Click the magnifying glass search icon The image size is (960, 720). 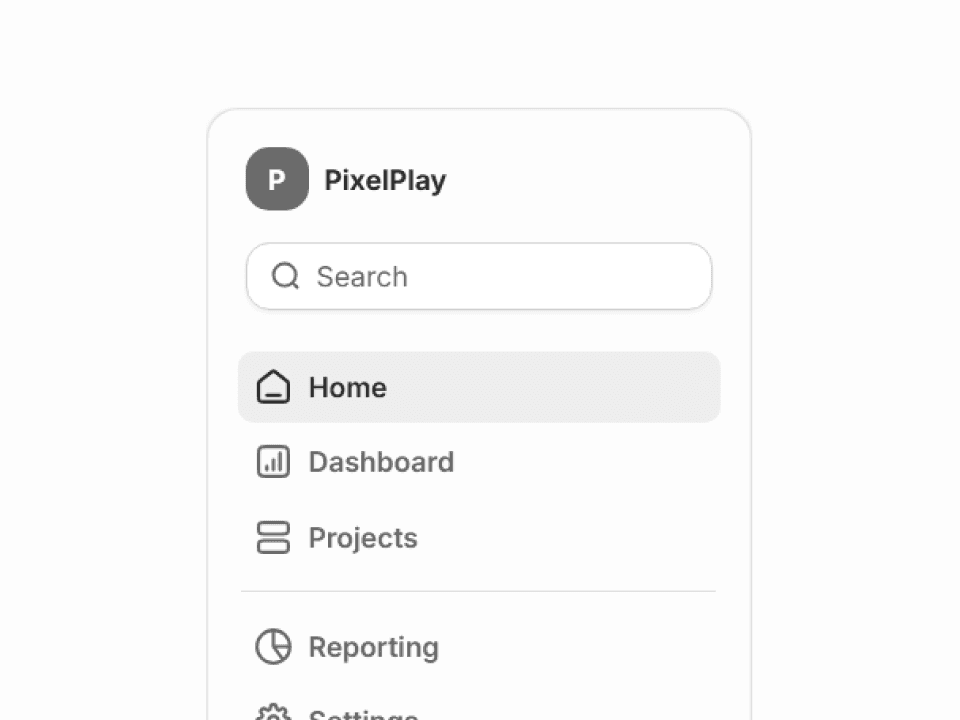point(286,276)
